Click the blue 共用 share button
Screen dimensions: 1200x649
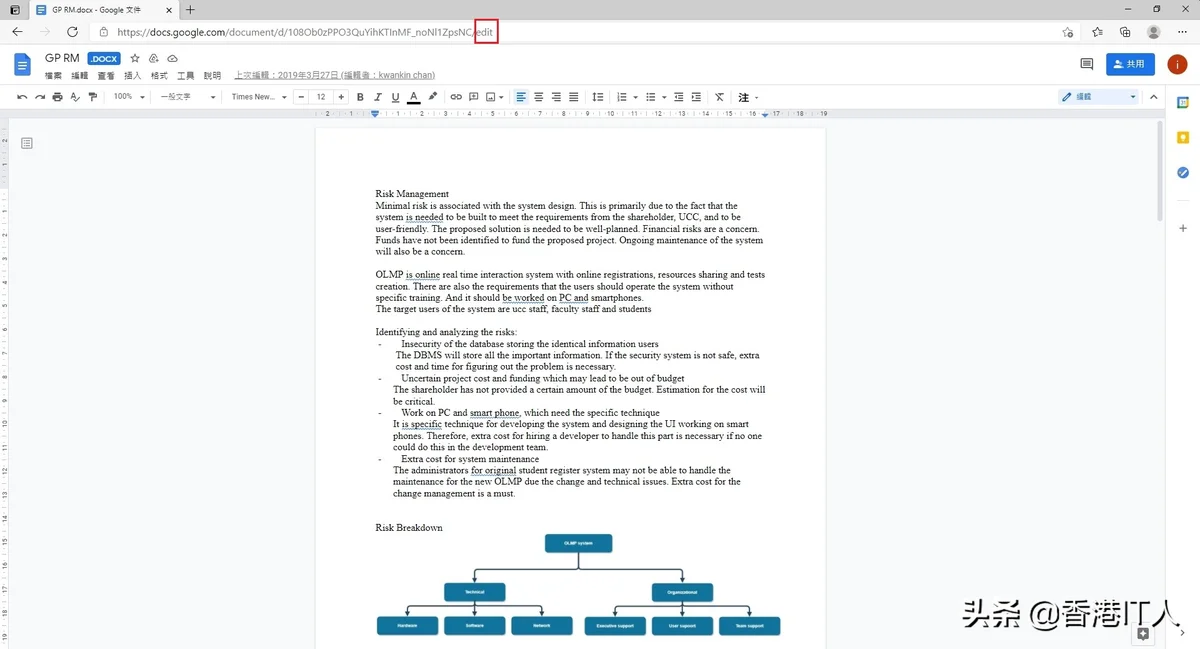[x=1130, y=64]
